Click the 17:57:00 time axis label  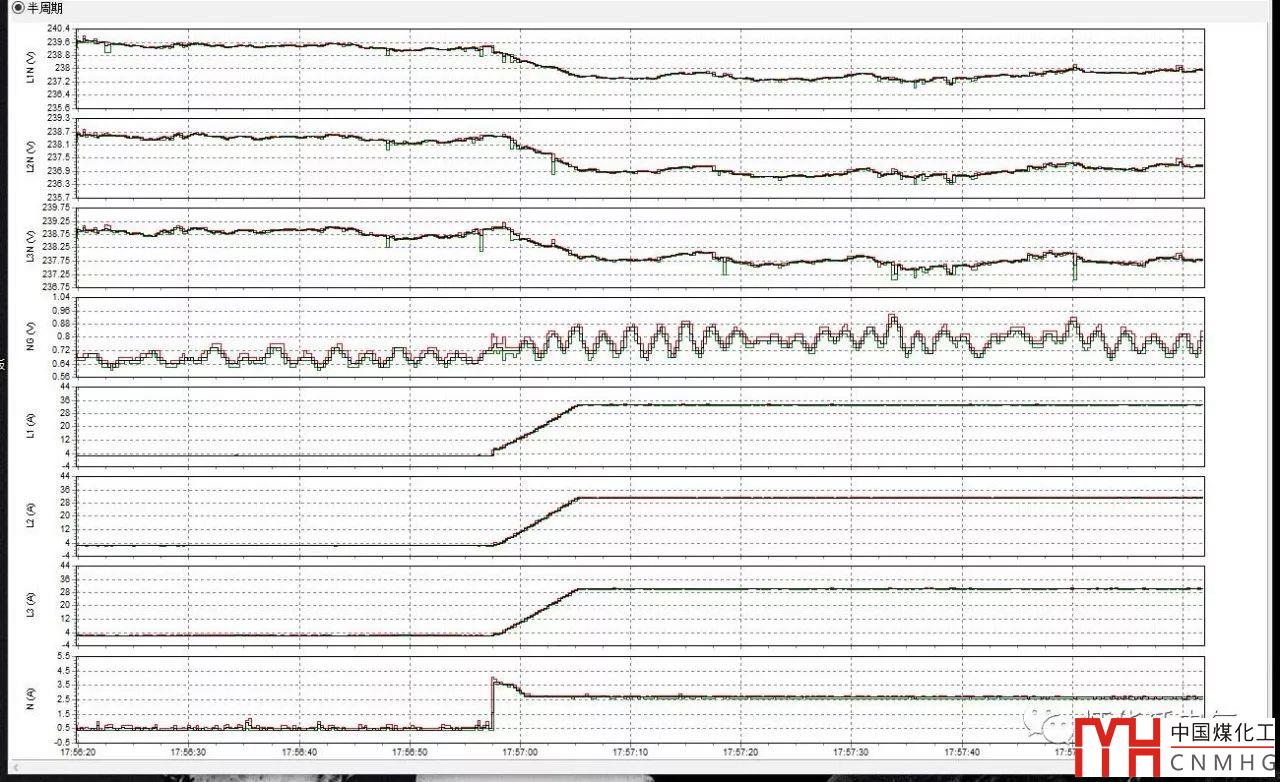tap(520, 752)
